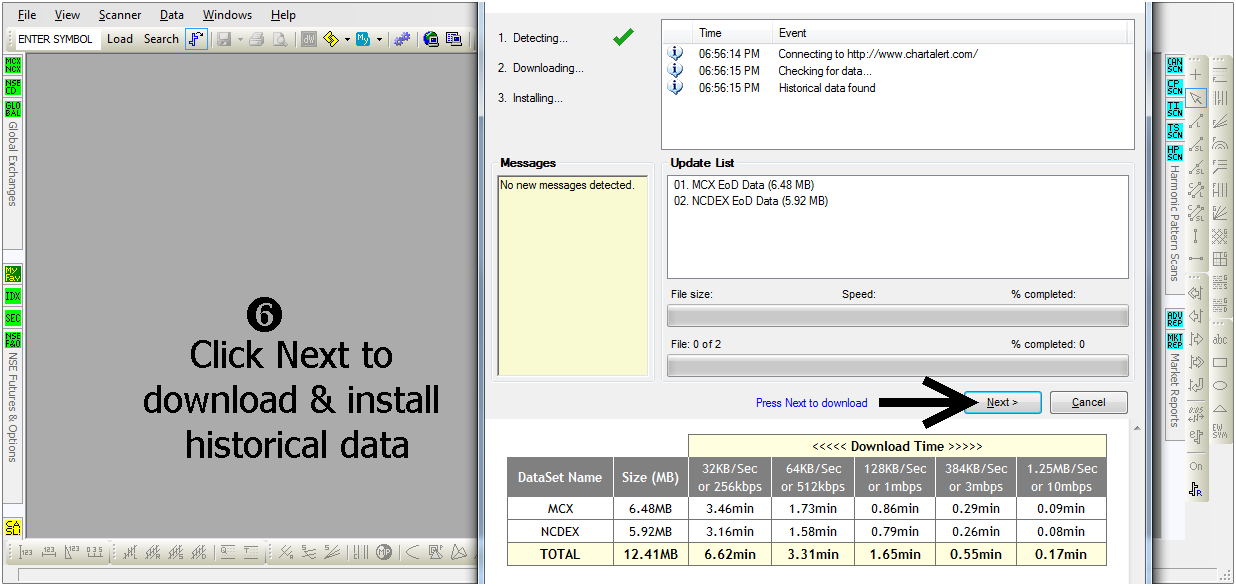Screen dimensions: 1236x586
Task: Select the TS SCN right sidebar tab
Action: click(x=1175, y=132)
